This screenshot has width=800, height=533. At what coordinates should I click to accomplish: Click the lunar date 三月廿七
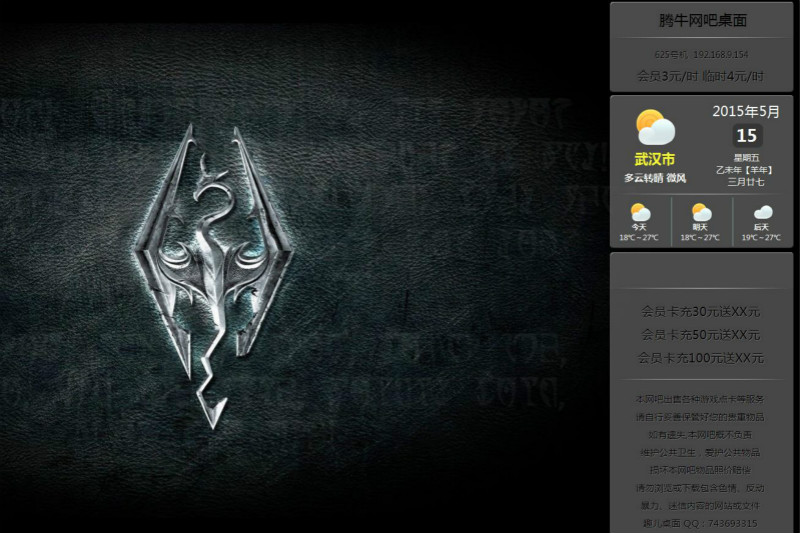(x=746, y=181)
